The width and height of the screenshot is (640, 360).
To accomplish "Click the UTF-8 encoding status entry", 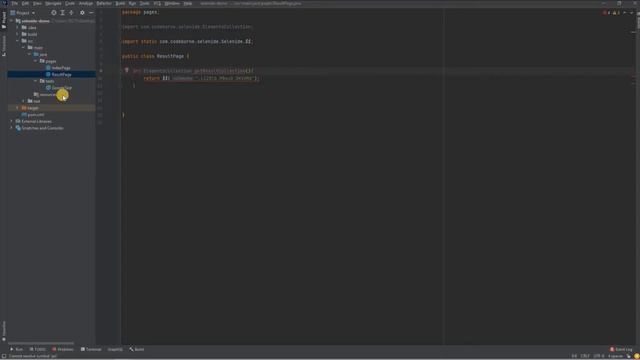I will click(x=599, y=356).
